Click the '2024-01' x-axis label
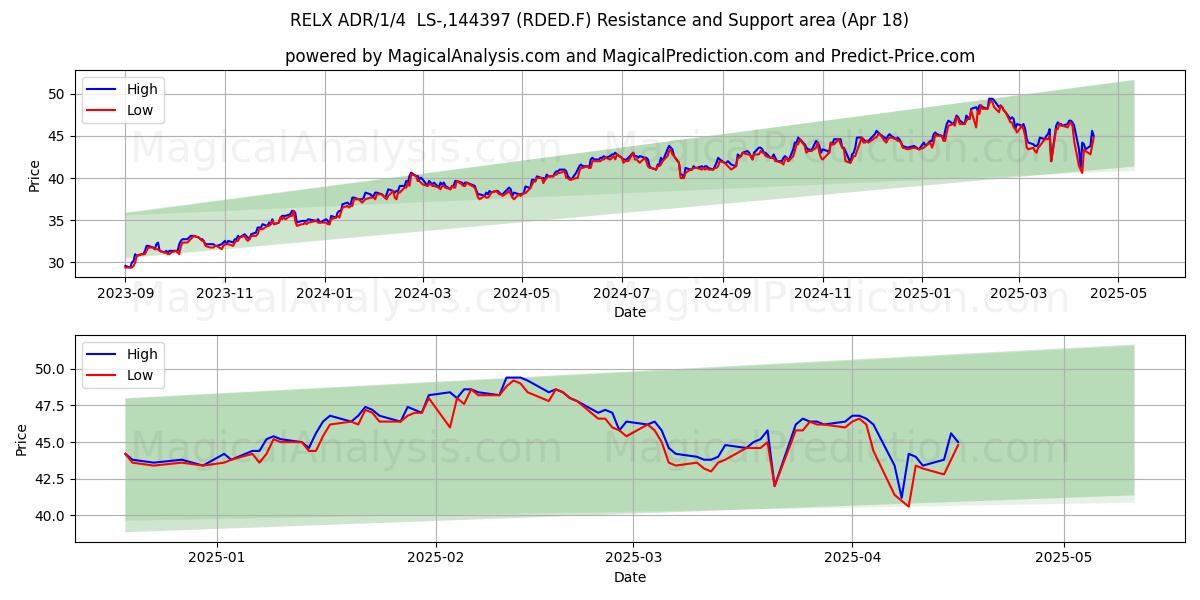 (x=324, y=295)
